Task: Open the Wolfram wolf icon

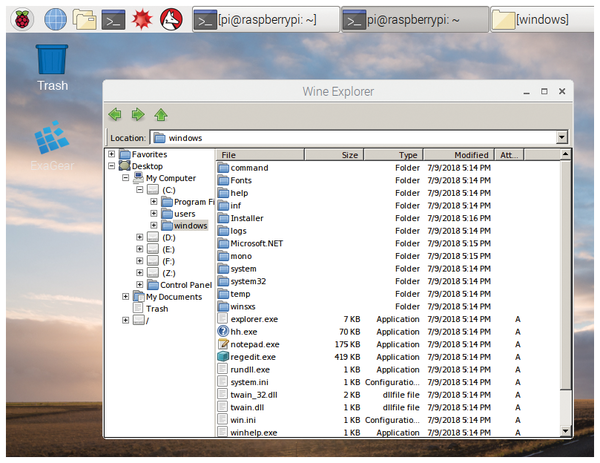Action: point(171,19)
